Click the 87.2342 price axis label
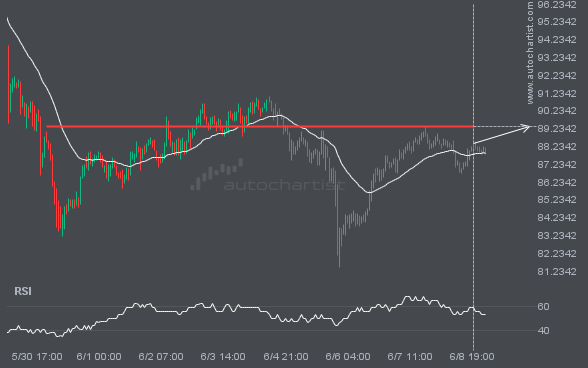This screenshot has width=588, height=368. (556, 164)
